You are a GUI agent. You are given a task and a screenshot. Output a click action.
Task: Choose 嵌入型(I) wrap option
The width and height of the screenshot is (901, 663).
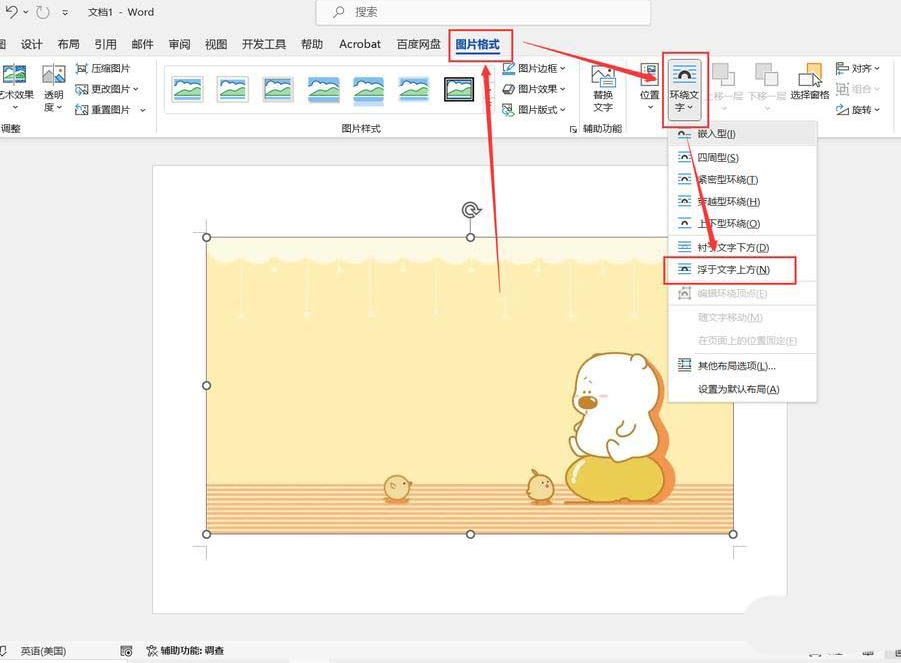point(742,134)
